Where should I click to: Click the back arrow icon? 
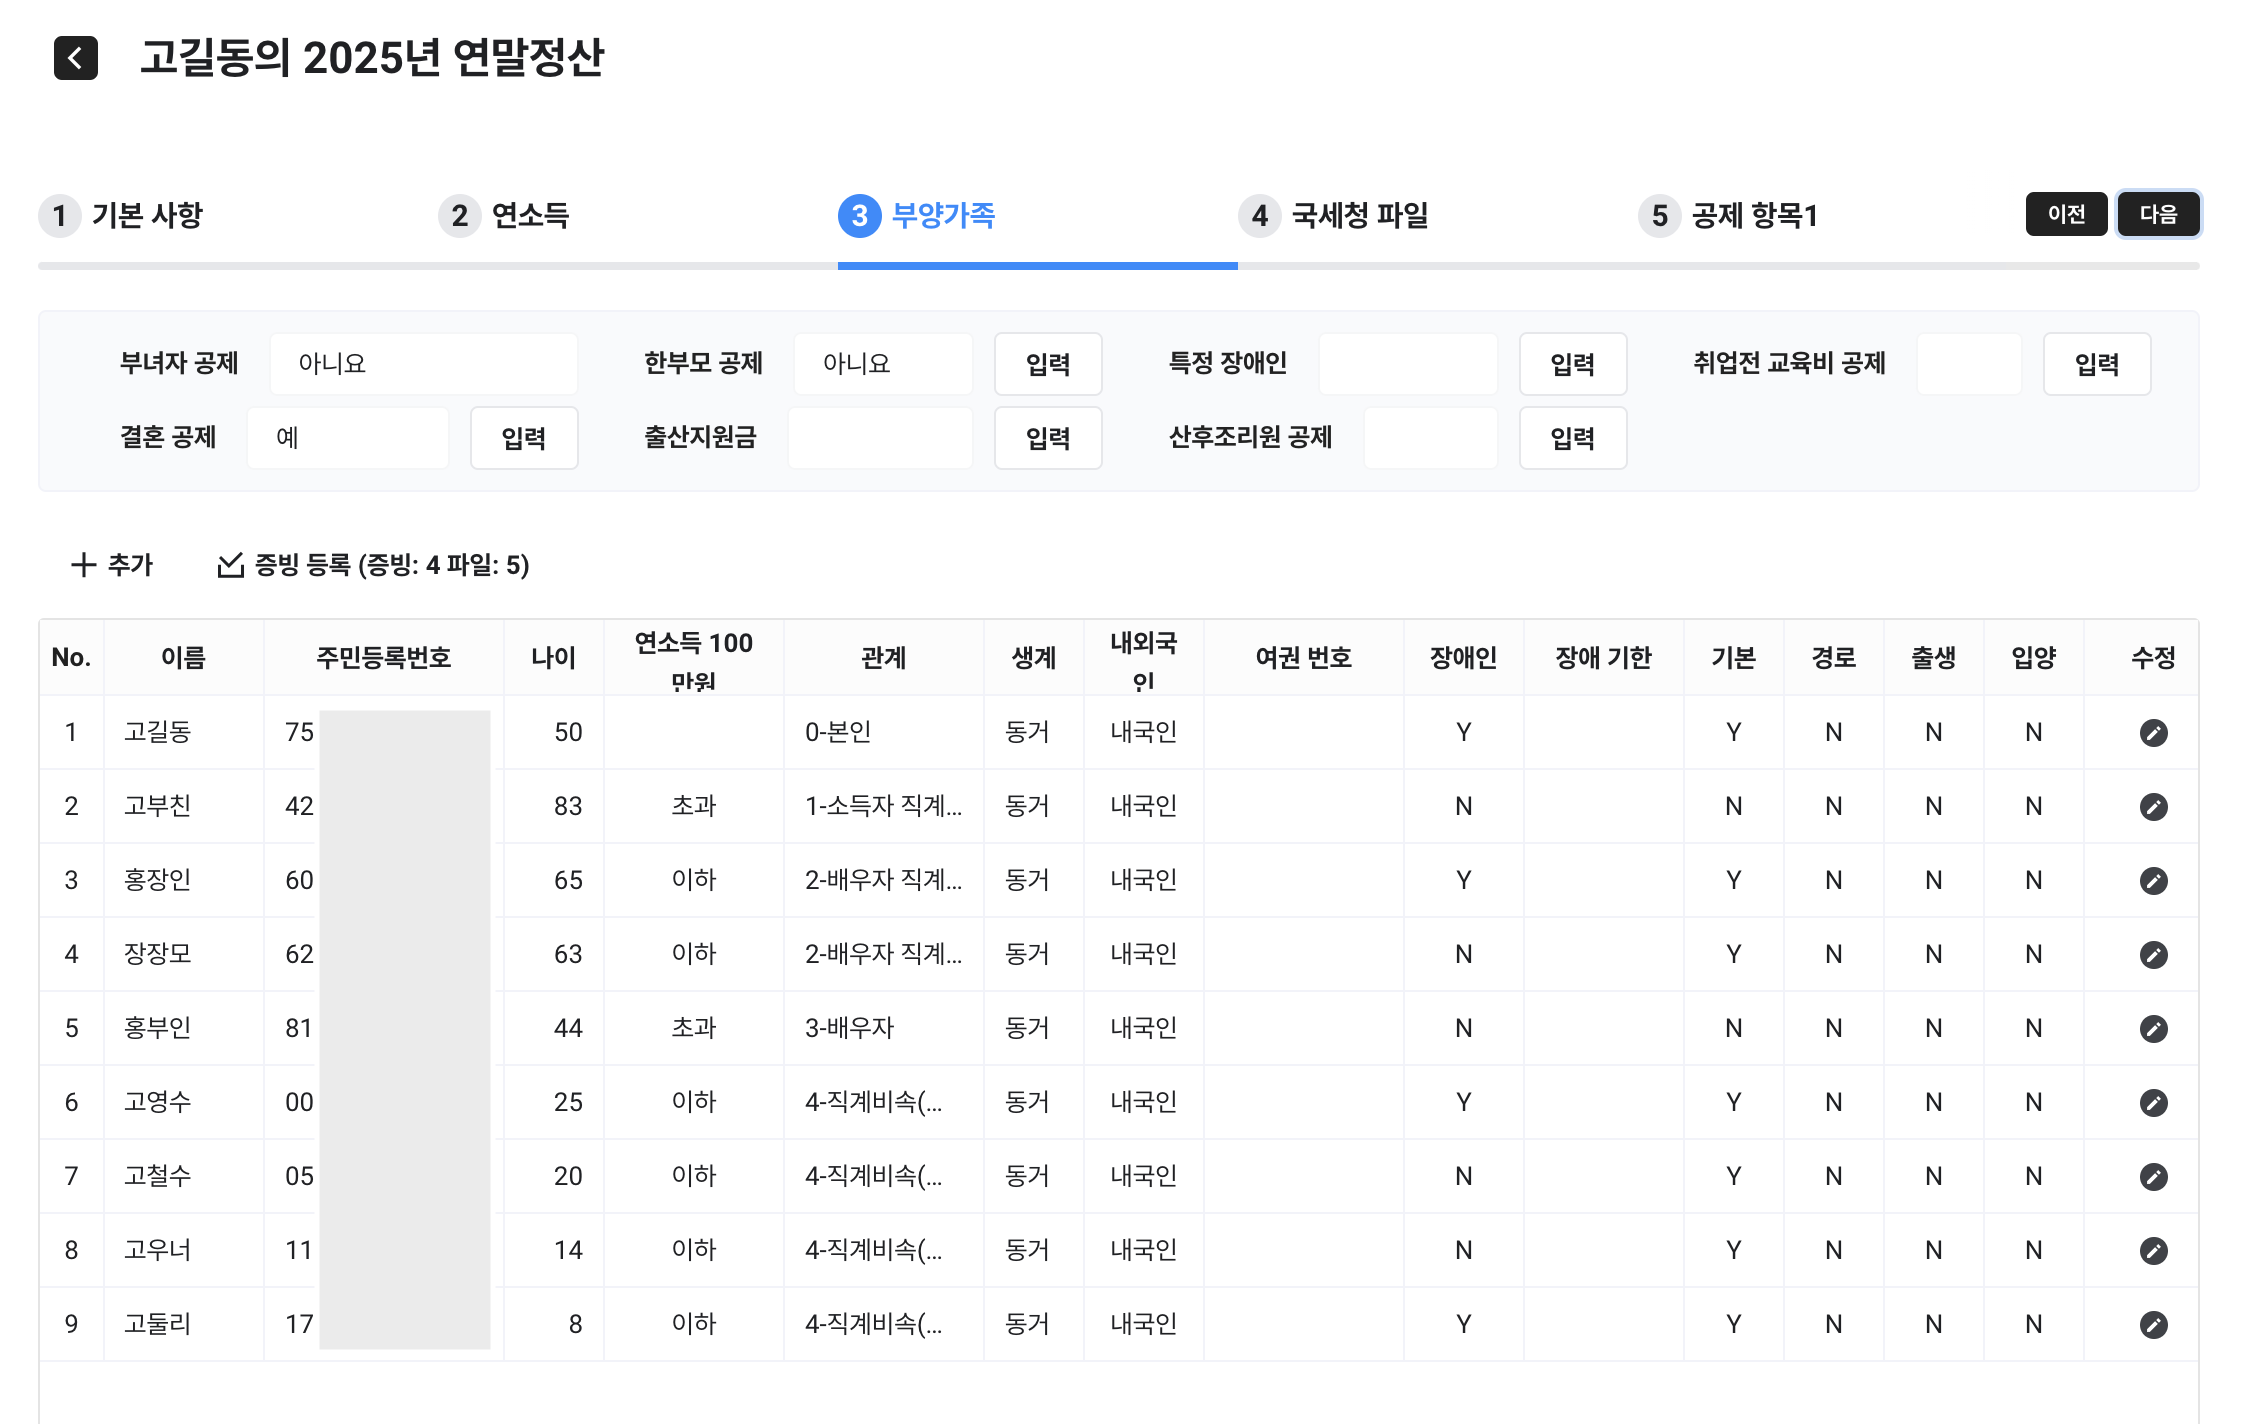pyautogui.click(x=76, y=58)
